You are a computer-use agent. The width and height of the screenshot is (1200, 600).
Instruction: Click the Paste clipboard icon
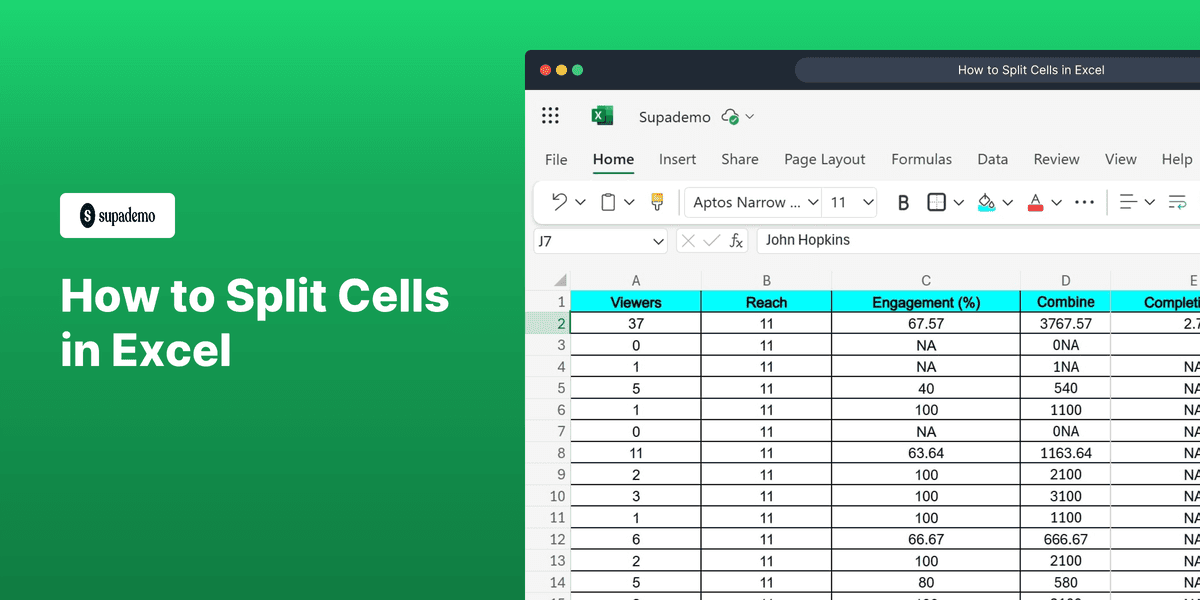(x=608, y=202)
